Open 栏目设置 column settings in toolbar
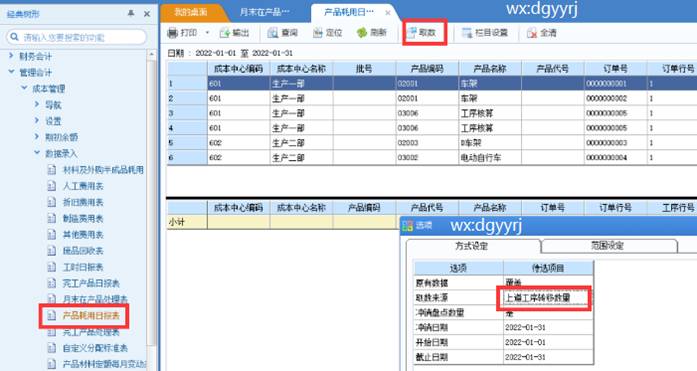Image resolution: width=697 pixels, height=371 pixels. [485, 32]
